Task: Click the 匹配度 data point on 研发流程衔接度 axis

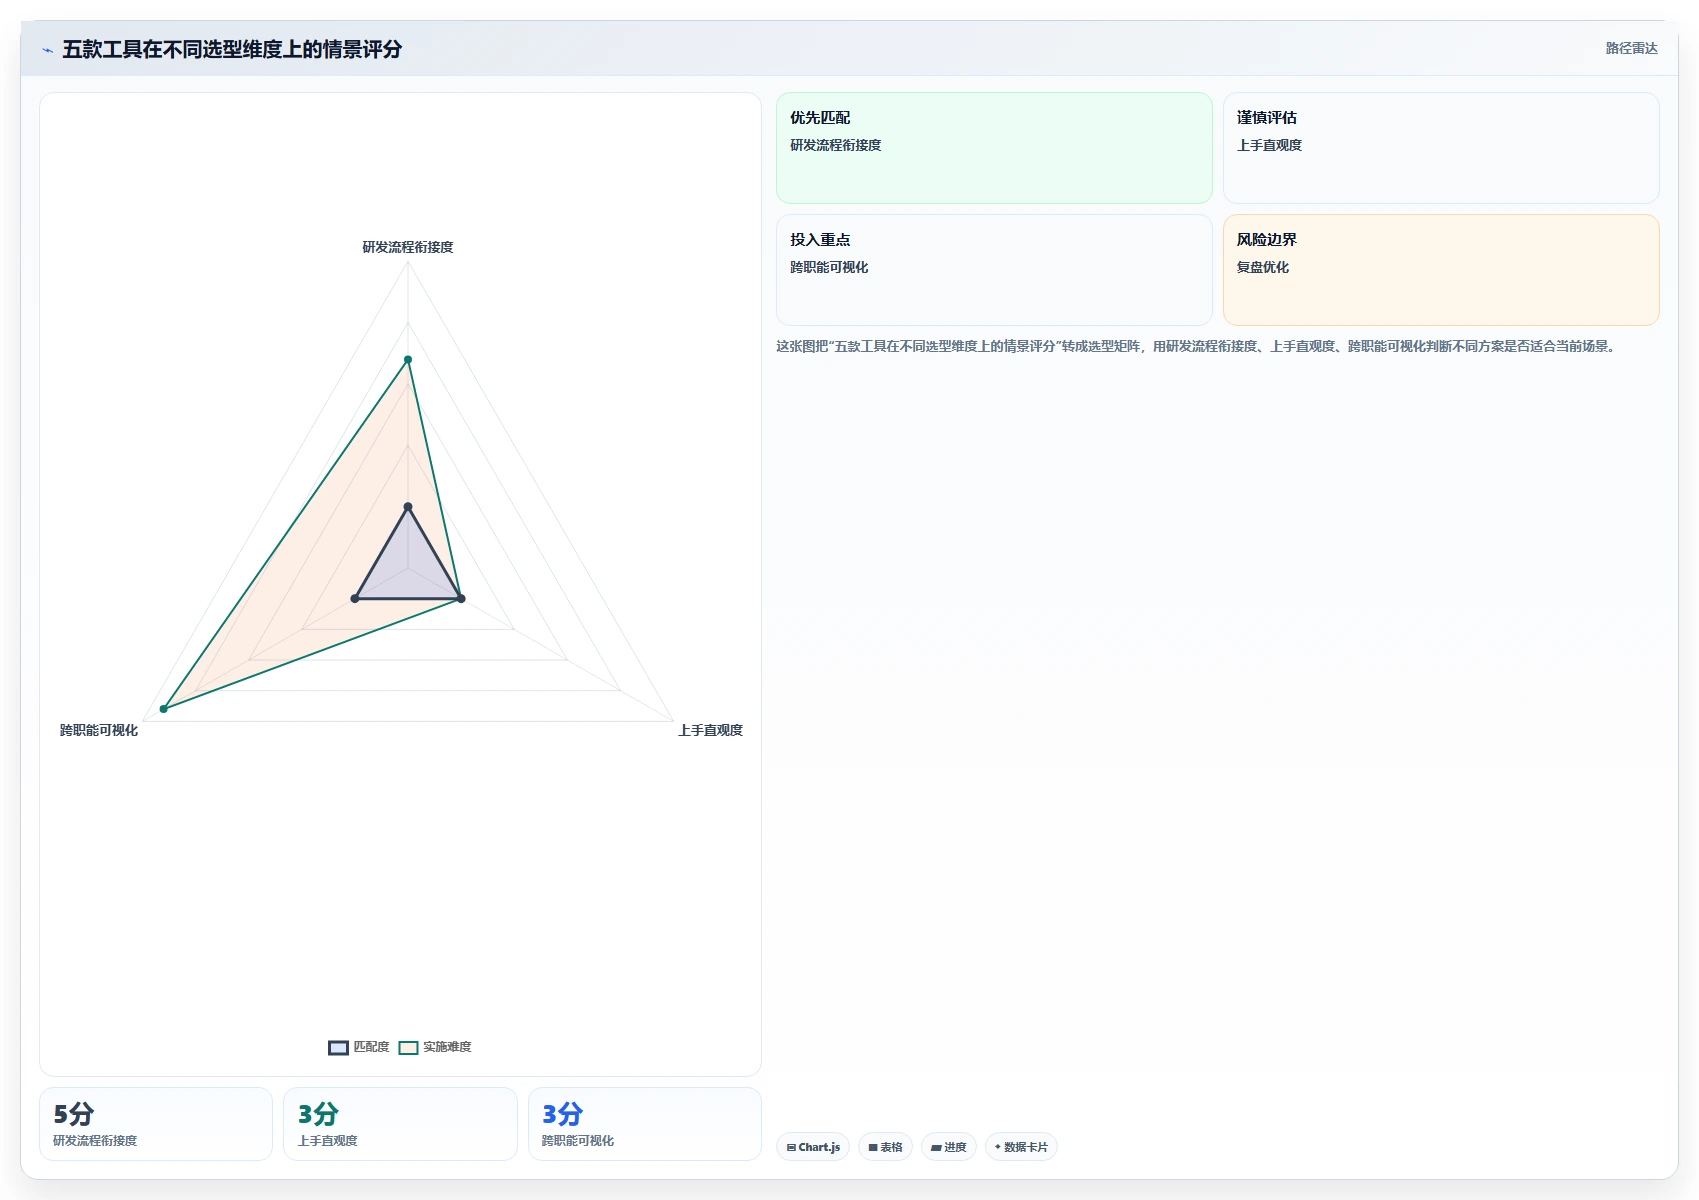Action: pos(408,507)
